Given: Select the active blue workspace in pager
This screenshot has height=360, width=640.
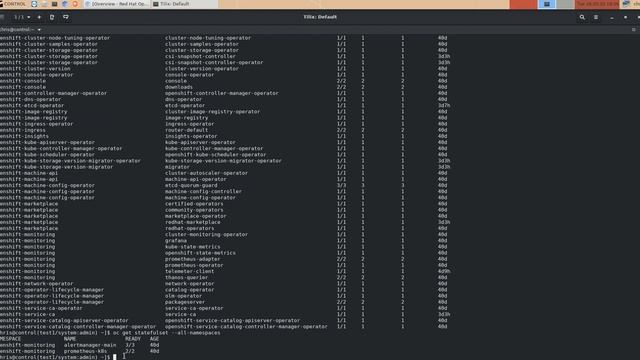Looking at the screenshot, I should (x=547, y=4).
